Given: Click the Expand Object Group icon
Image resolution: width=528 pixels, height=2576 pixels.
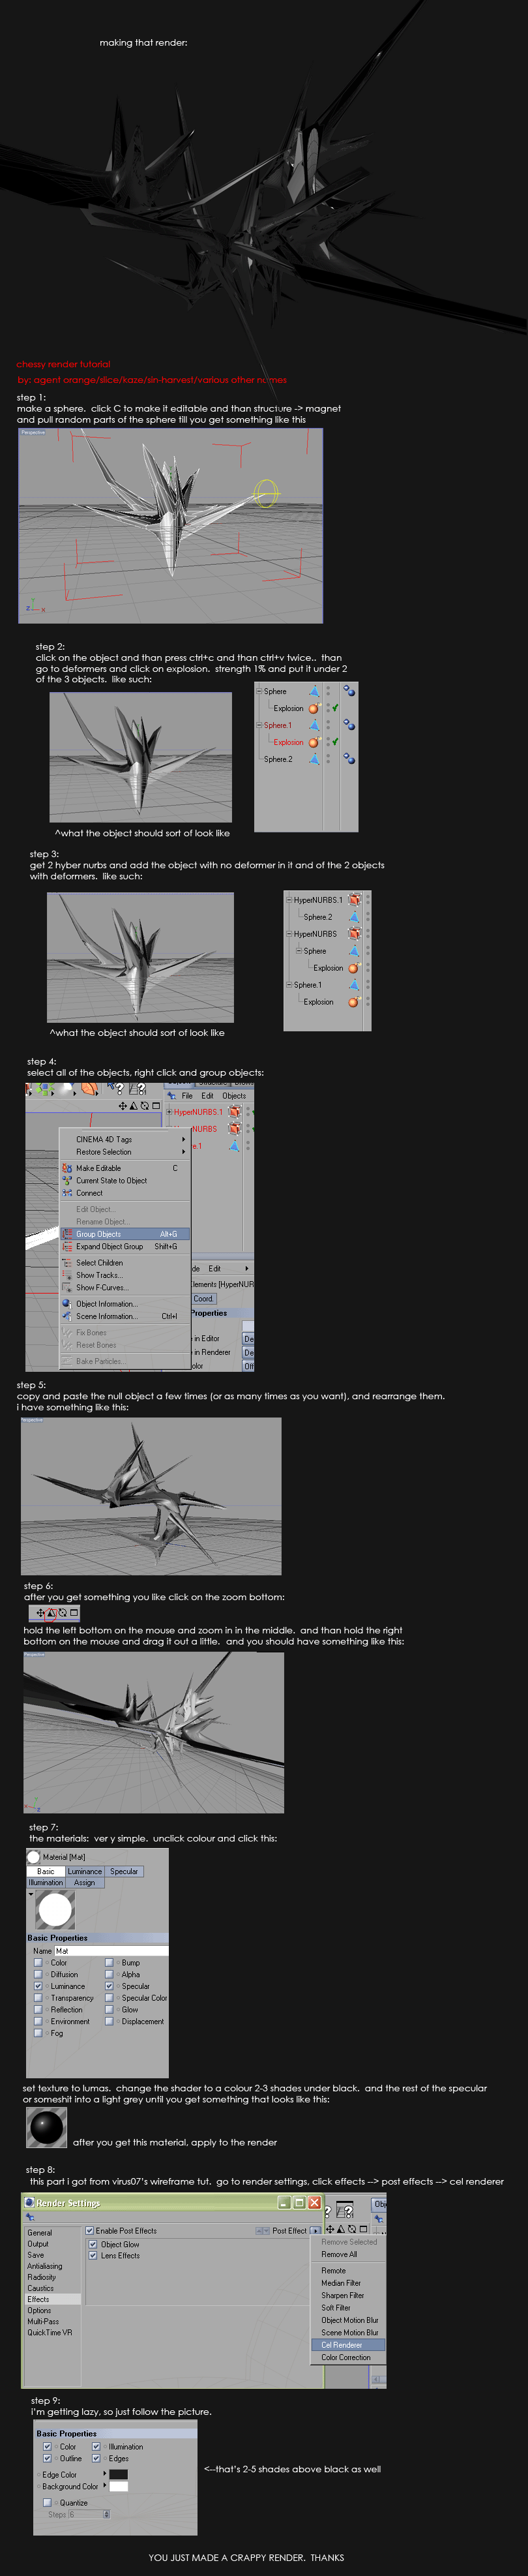Looking at the screenshot, I should tap(67, 1246).
